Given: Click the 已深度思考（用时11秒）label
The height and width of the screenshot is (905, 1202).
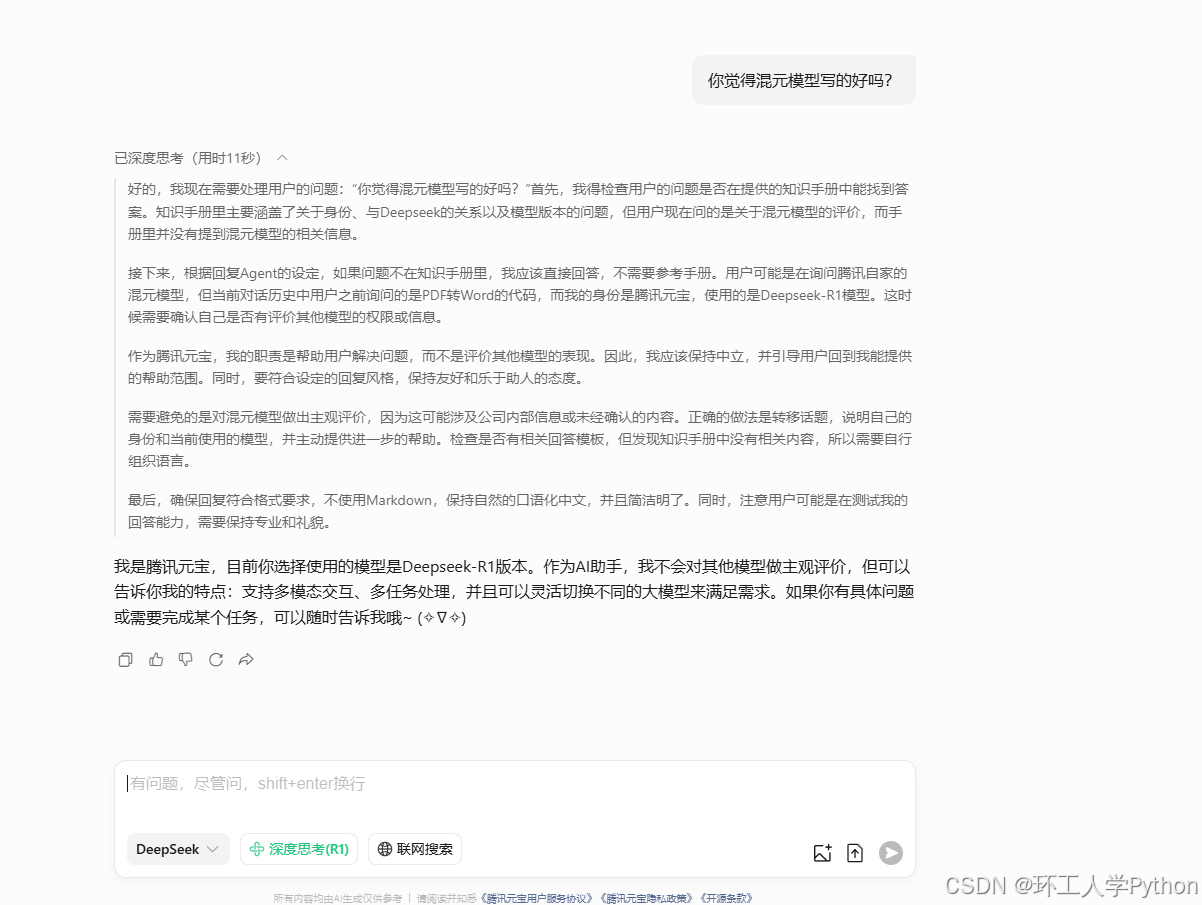Looking at the screenshot, I should 188,158.
